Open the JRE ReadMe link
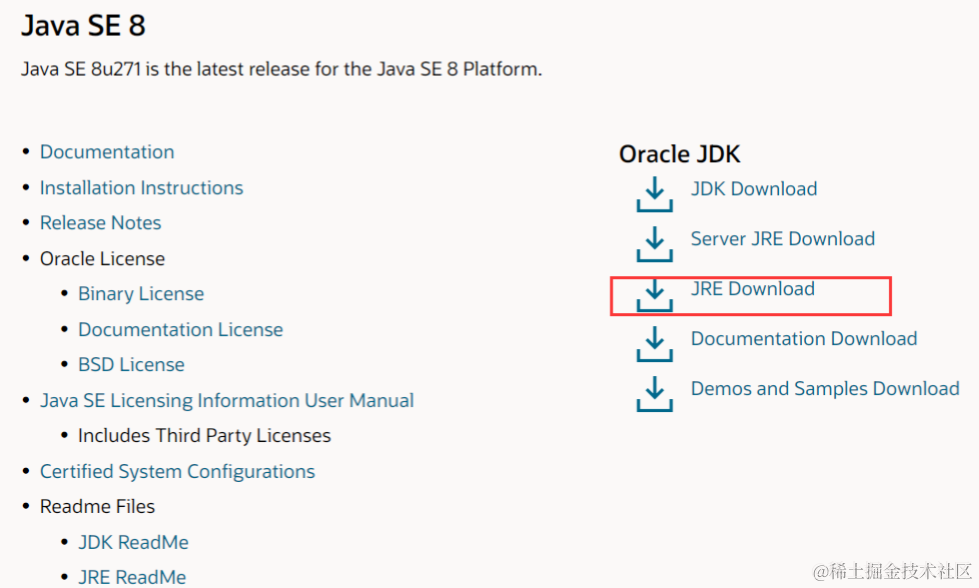The image size is (979, 588). coord(132,577)
